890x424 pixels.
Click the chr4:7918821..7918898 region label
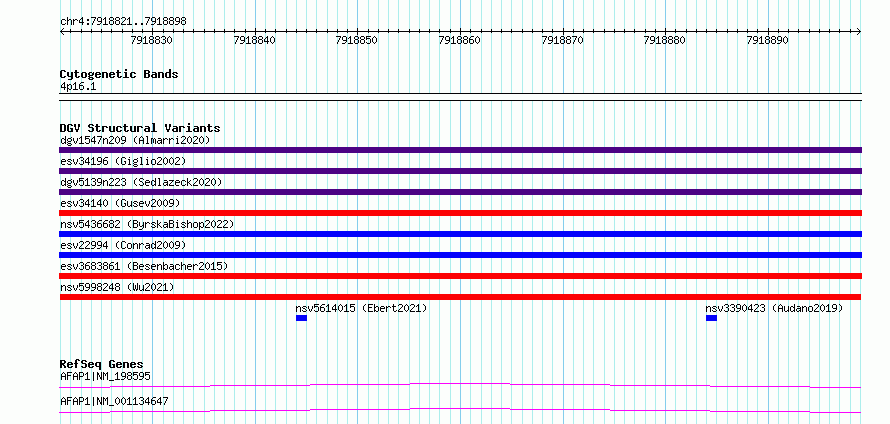point(123,21)
